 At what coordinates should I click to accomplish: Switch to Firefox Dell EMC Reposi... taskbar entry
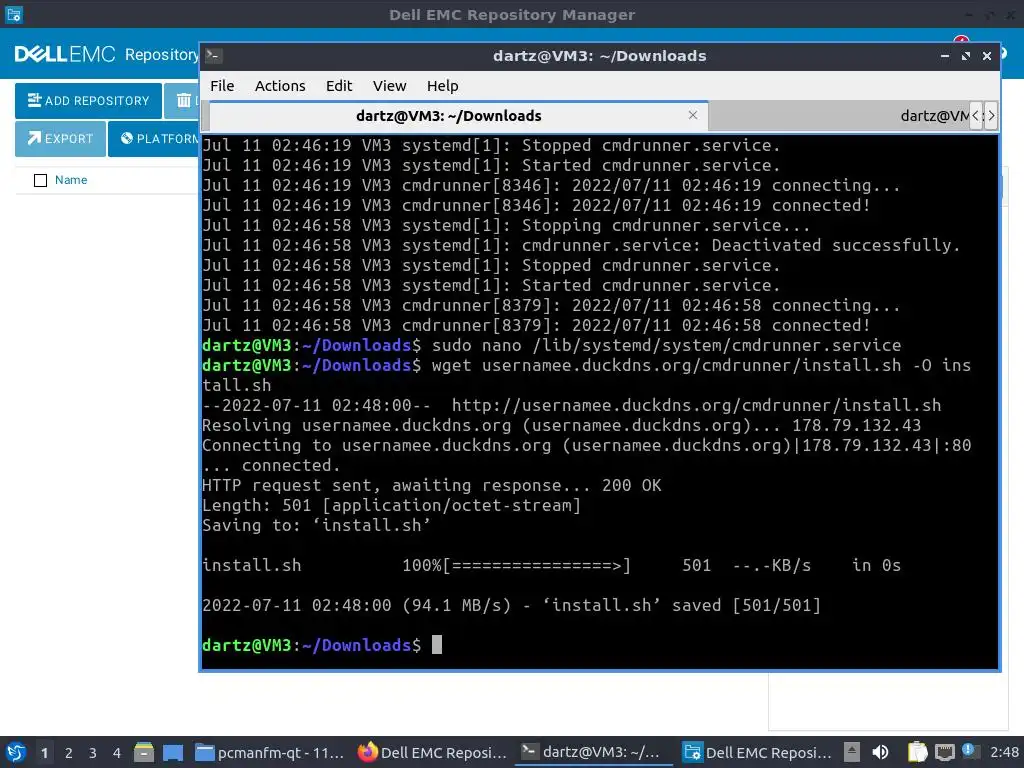tap(432, 752)
